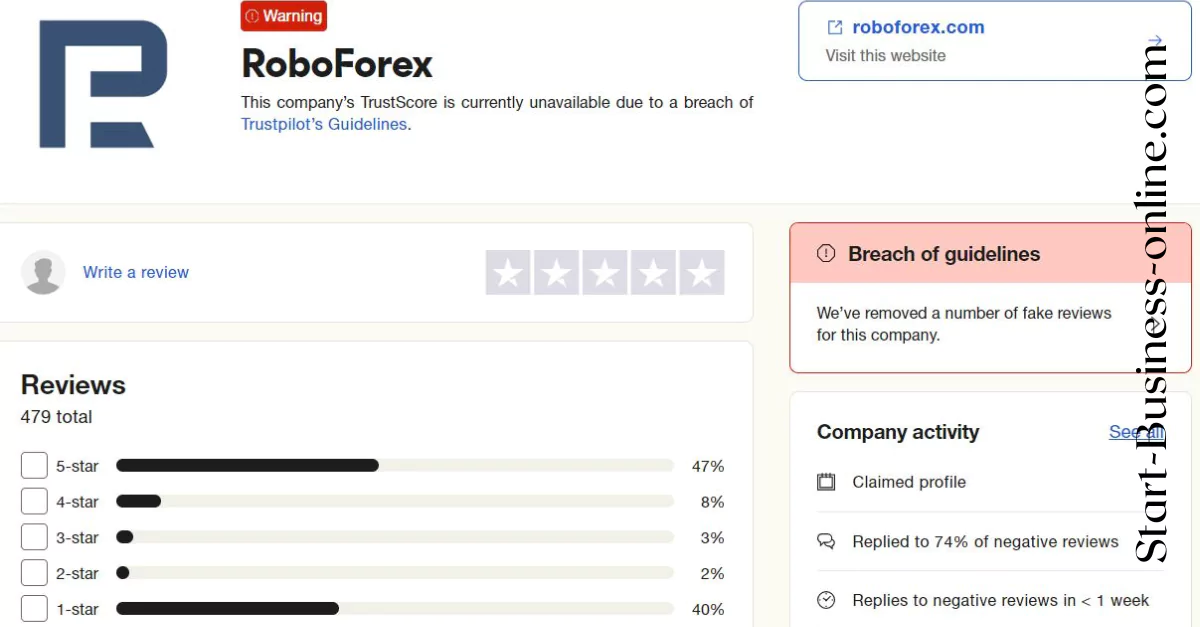Click Write a review
This screenshot has height=627, width=1200.
click(136, 271)
